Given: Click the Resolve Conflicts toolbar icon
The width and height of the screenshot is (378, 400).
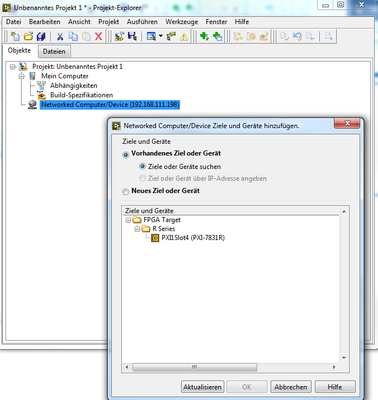Looking at the screenshot, I should [171, 36].
